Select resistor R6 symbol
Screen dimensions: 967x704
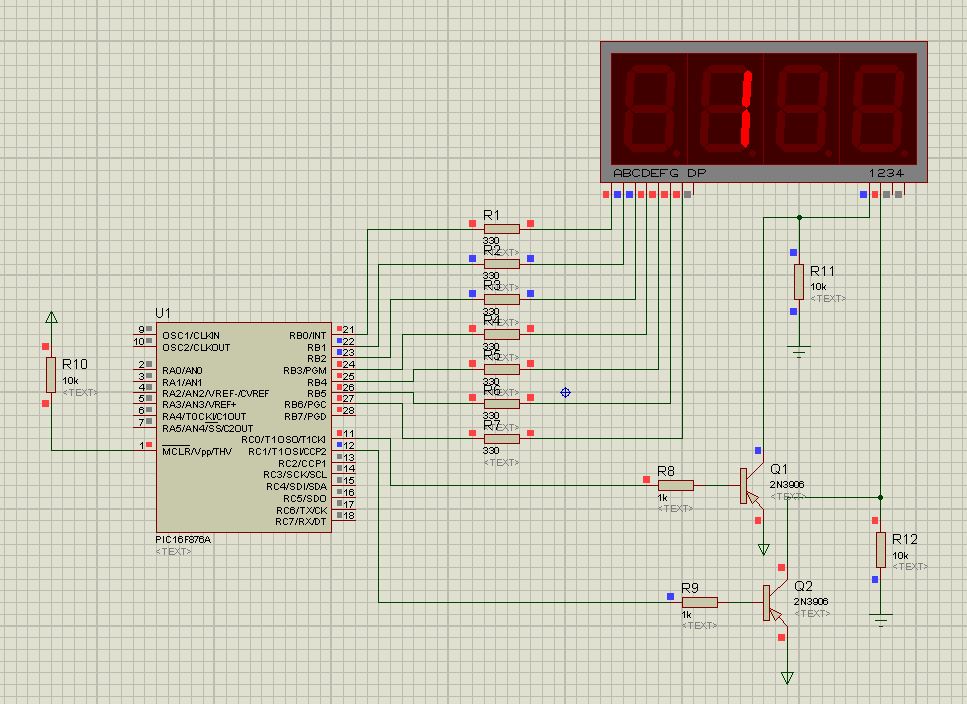point(501,404)
